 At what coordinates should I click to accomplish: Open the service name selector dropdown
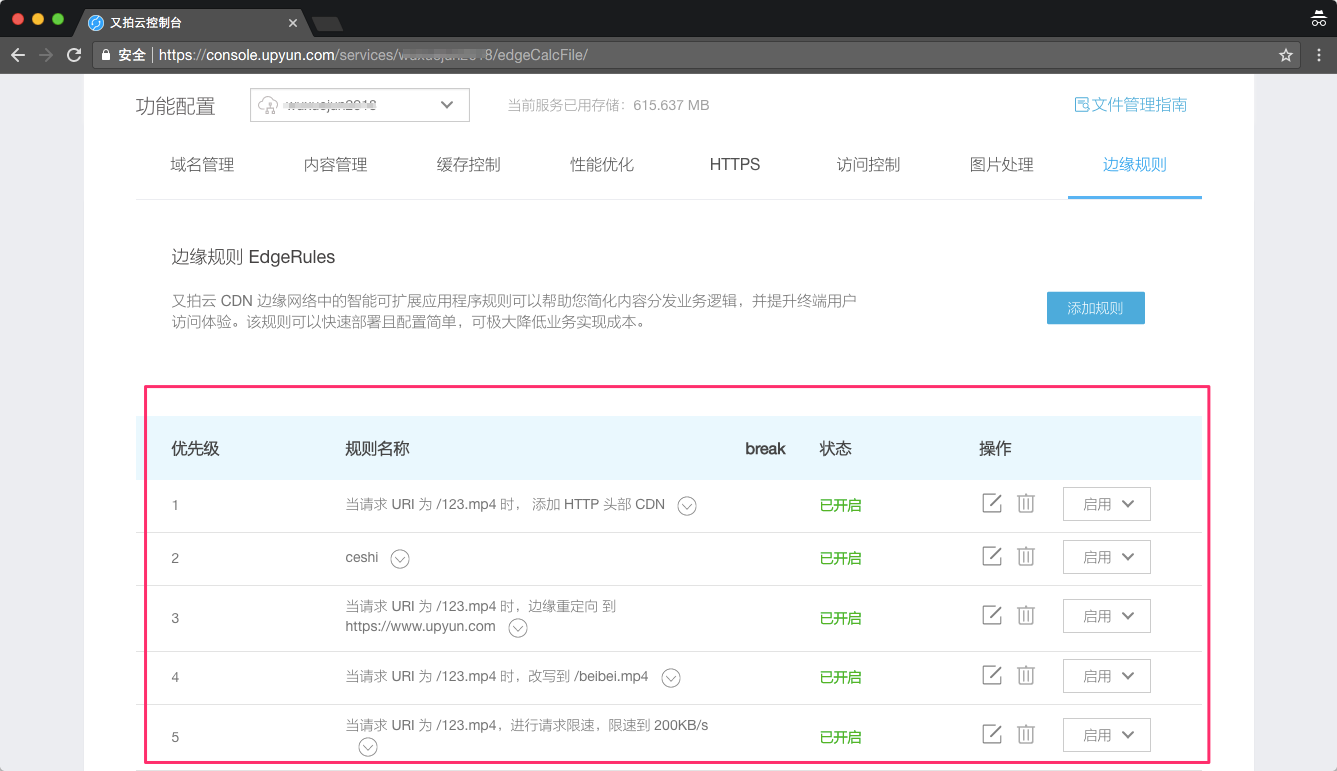446,104
